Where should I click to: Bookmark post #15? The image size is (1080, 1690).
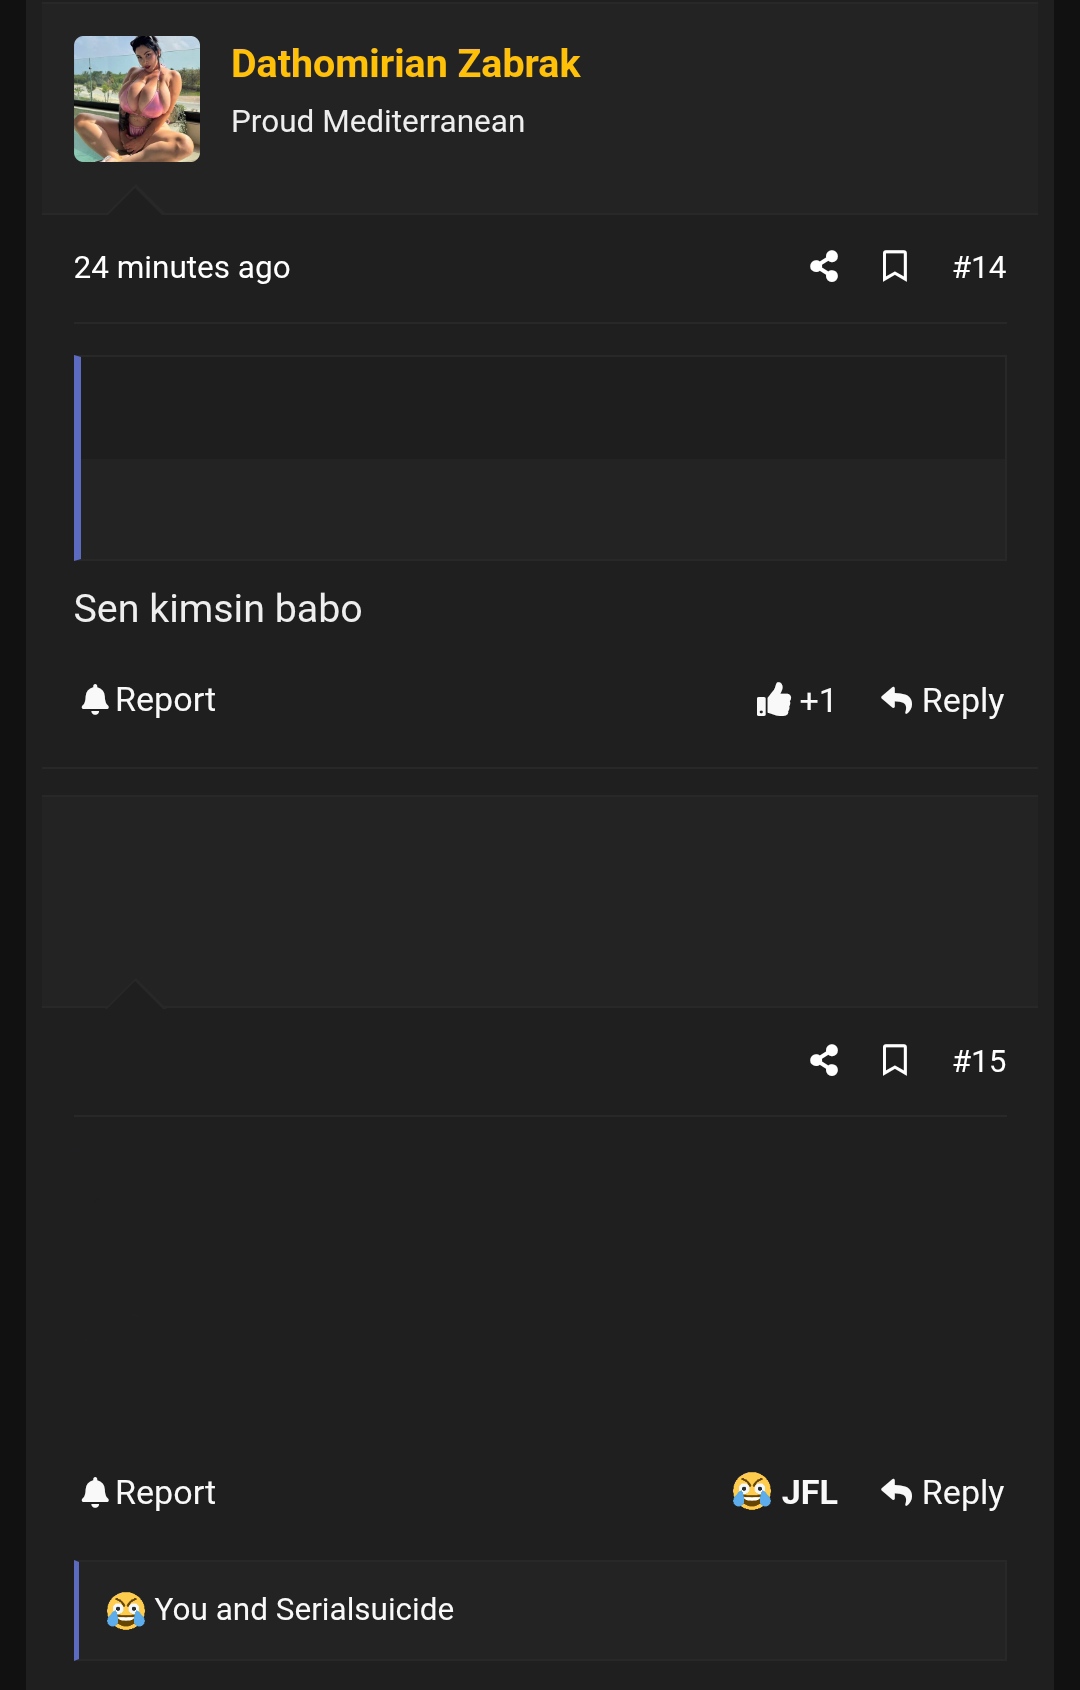[x=895, y=1060]
